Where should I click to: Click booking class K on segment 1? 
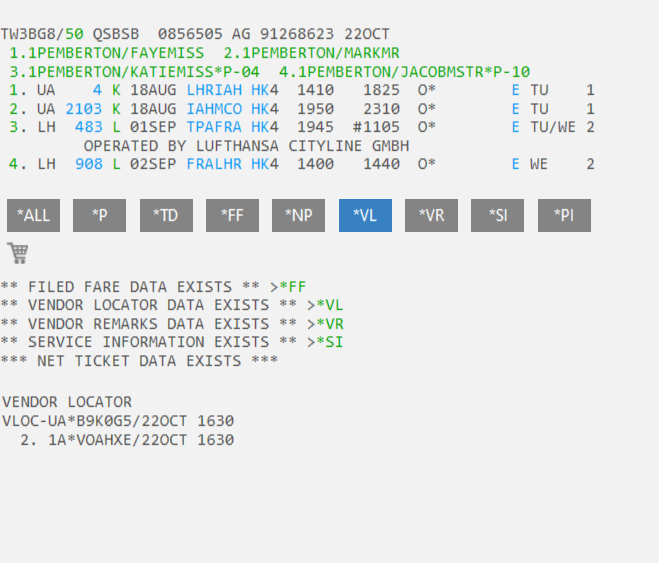pos(116,90)
